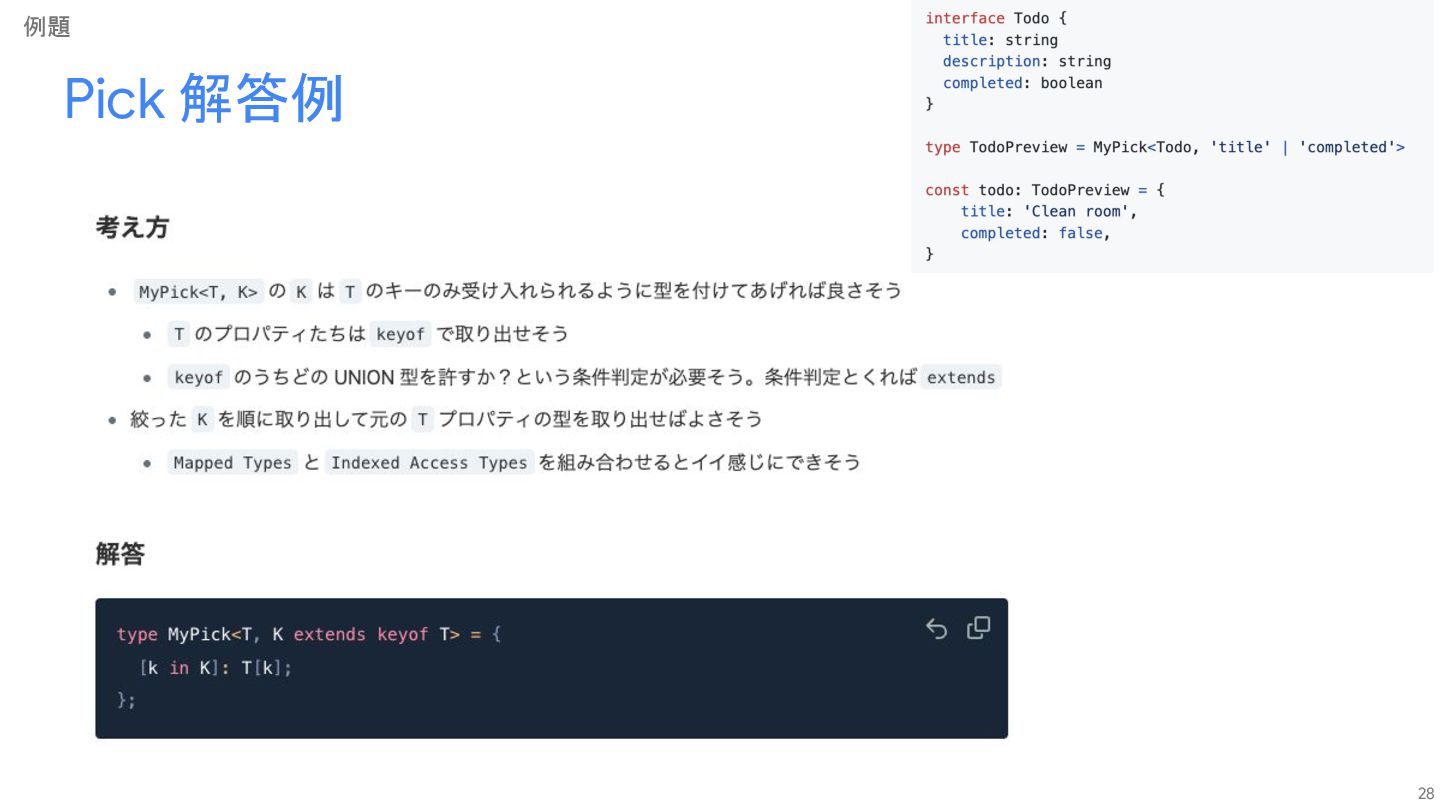Click the undo arrow icon in code block

coord(936,629)
